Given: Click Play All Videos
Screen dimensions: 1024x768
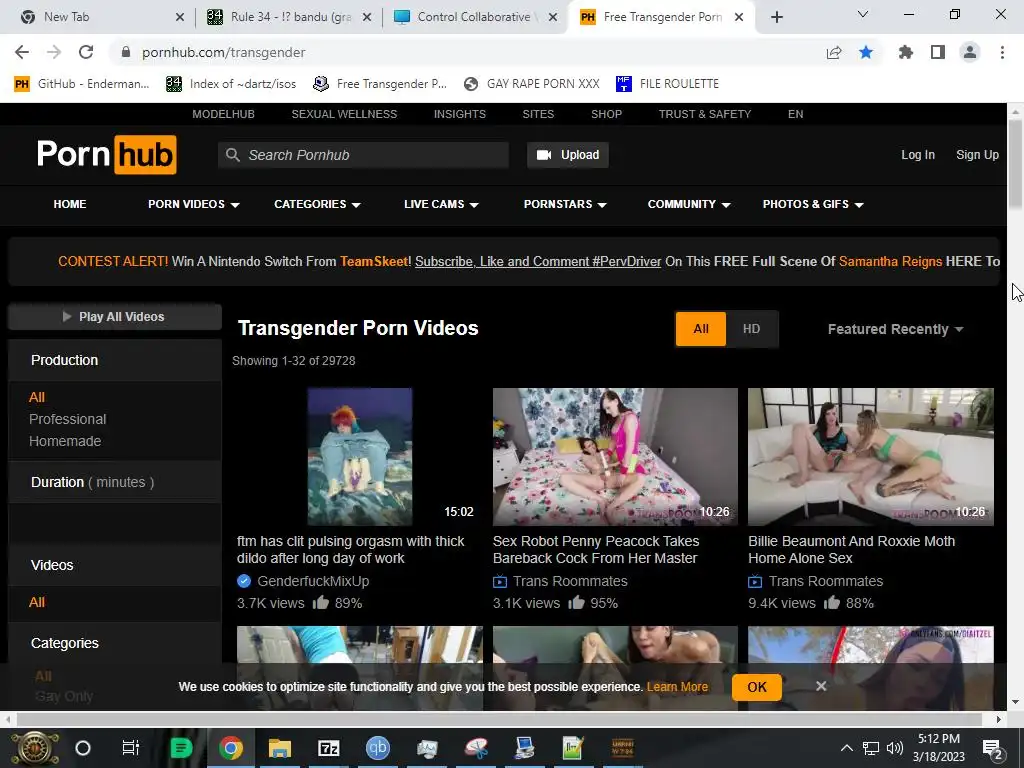Looking at the screenshot, I should pyautogui.click(x=114, y=317).
